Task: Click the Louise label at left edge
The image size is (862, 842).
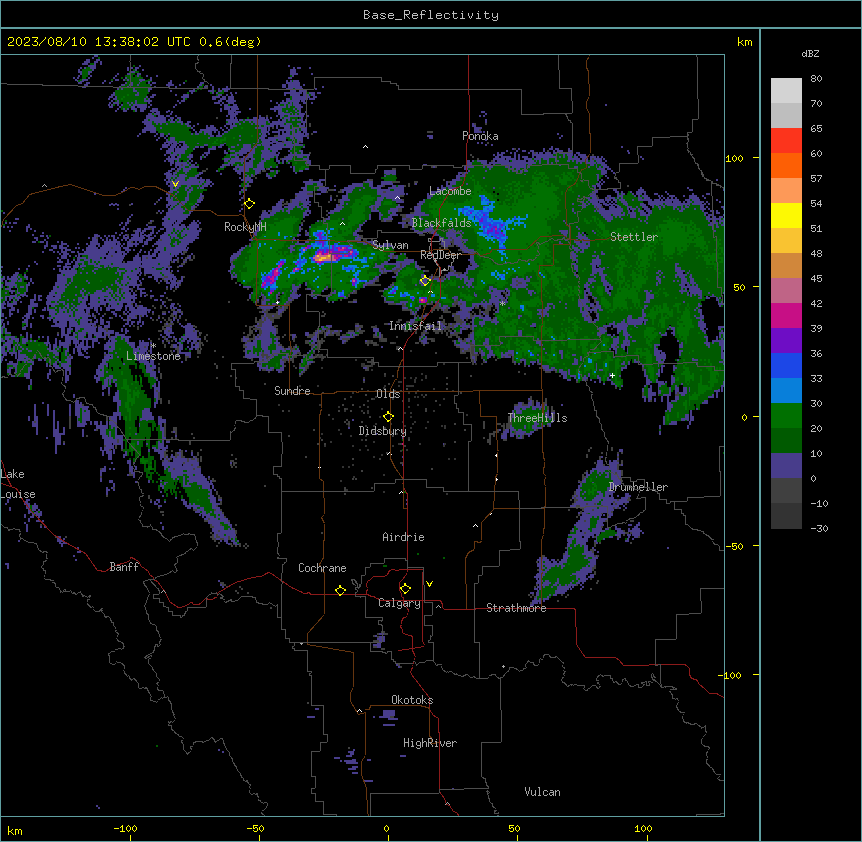Action: coord(18,494)
